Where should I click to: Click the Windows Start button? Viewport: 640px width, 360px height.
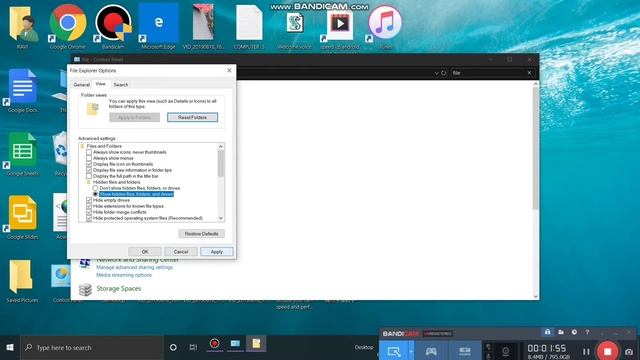10,347
